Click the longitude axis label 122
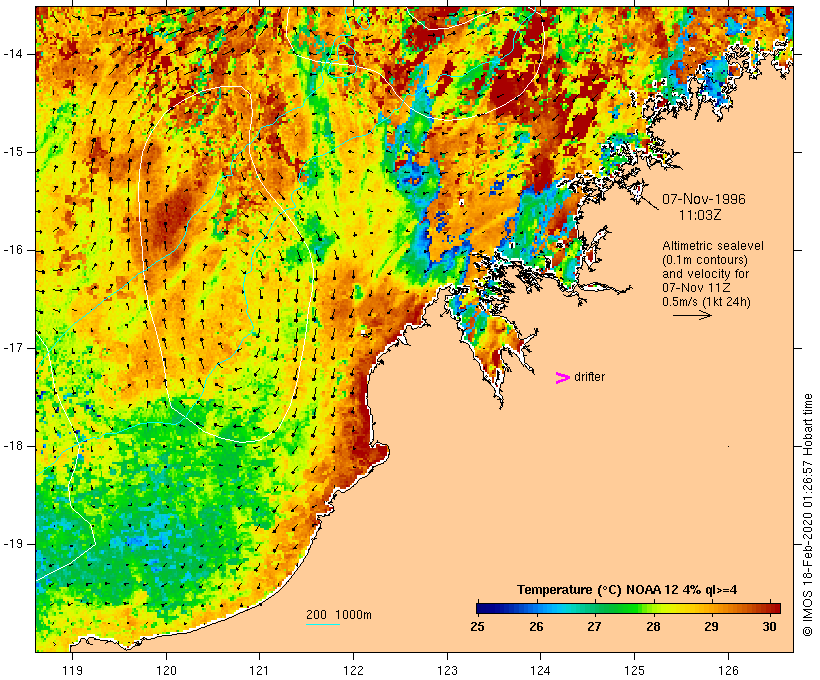The width and height of the screenshot is (820, 680). 353,670
